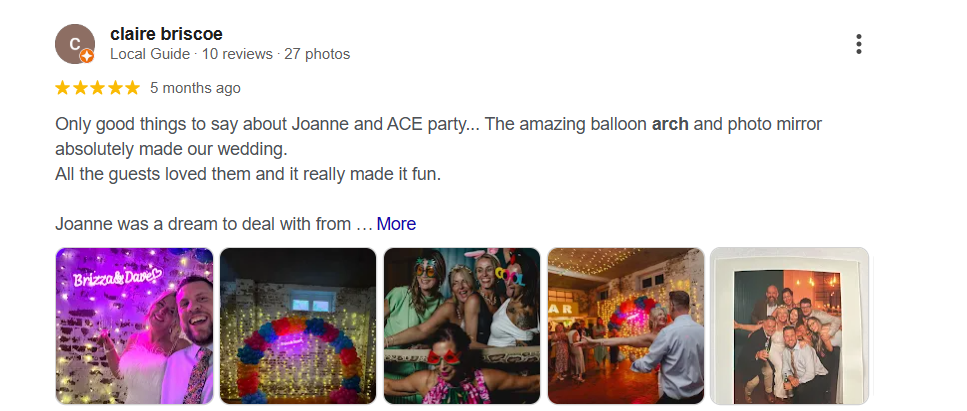967x411 pixels.
Task: Click the first yellow rating star
Action: pos(63,88)
